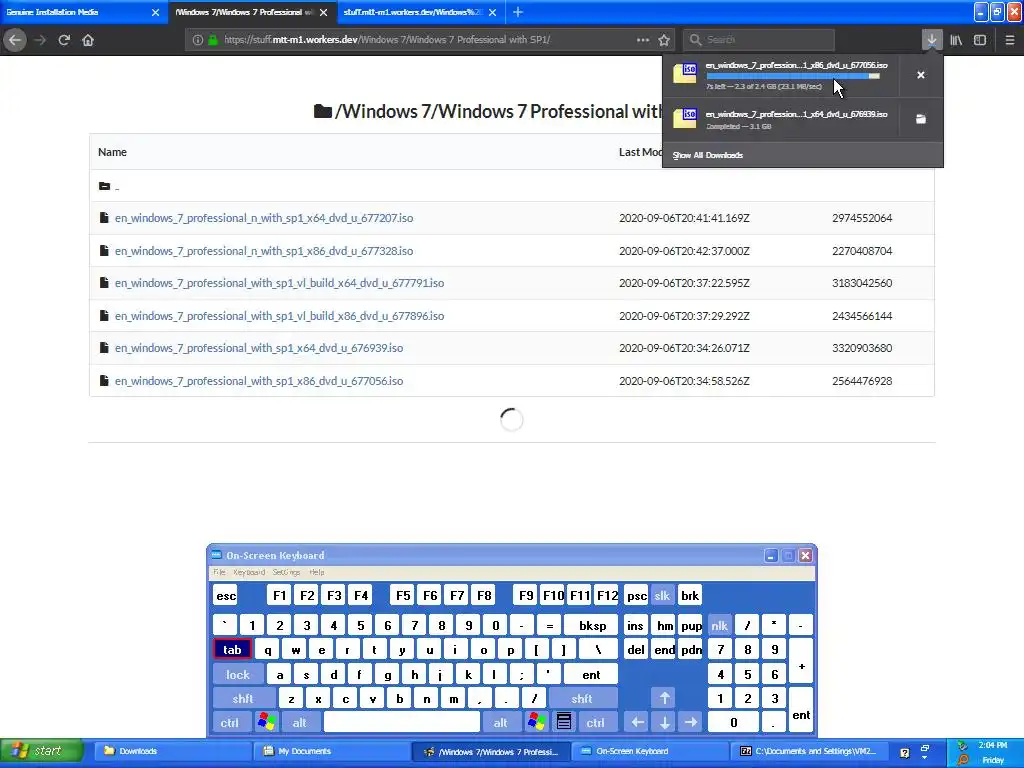Open vl_build x64 677791 iso link

pyautogui.click(x=280, y=283)
